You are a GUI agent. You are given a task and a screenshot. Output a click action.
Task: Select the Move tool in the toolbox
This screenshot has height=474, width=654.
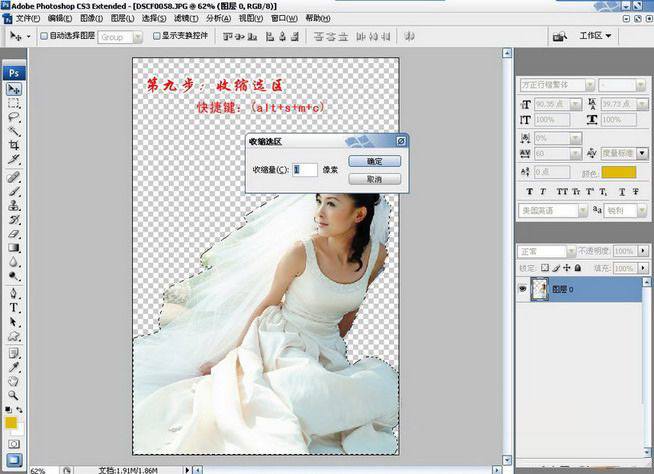pos(14,89)
